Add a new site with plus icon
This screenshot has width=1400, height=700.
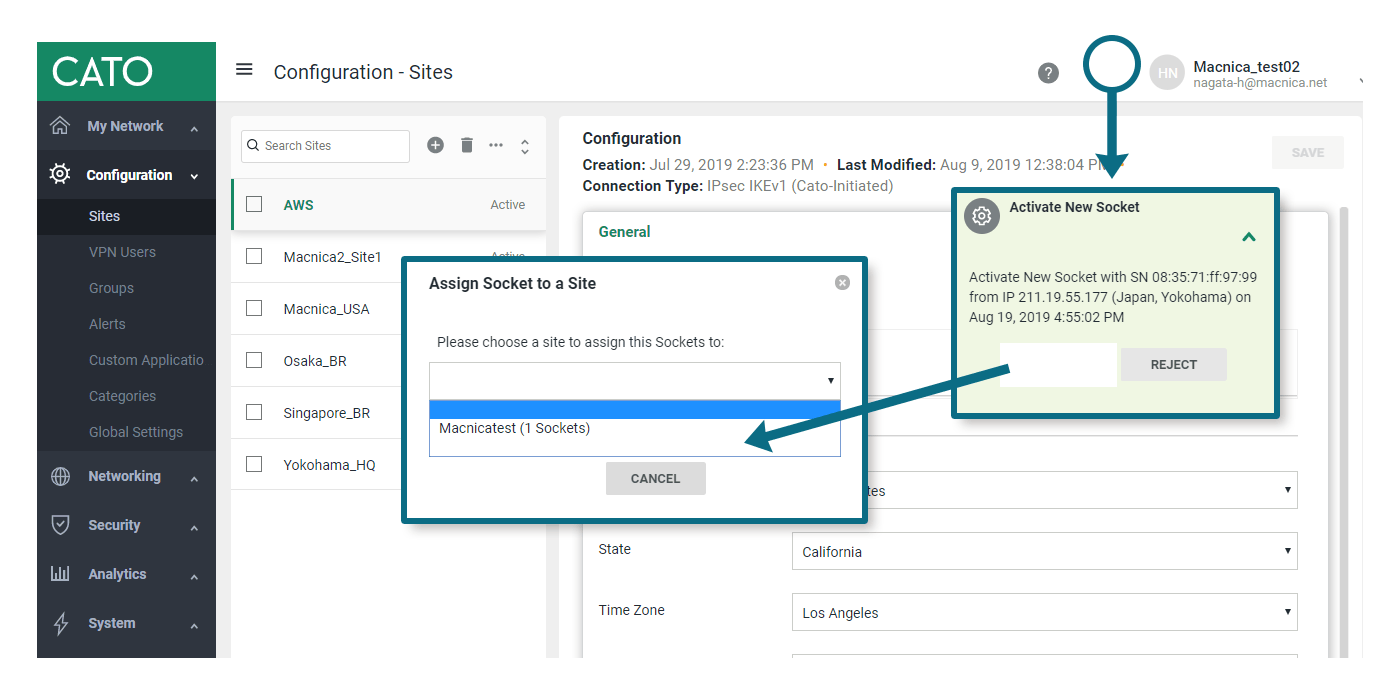coord(435,145)
